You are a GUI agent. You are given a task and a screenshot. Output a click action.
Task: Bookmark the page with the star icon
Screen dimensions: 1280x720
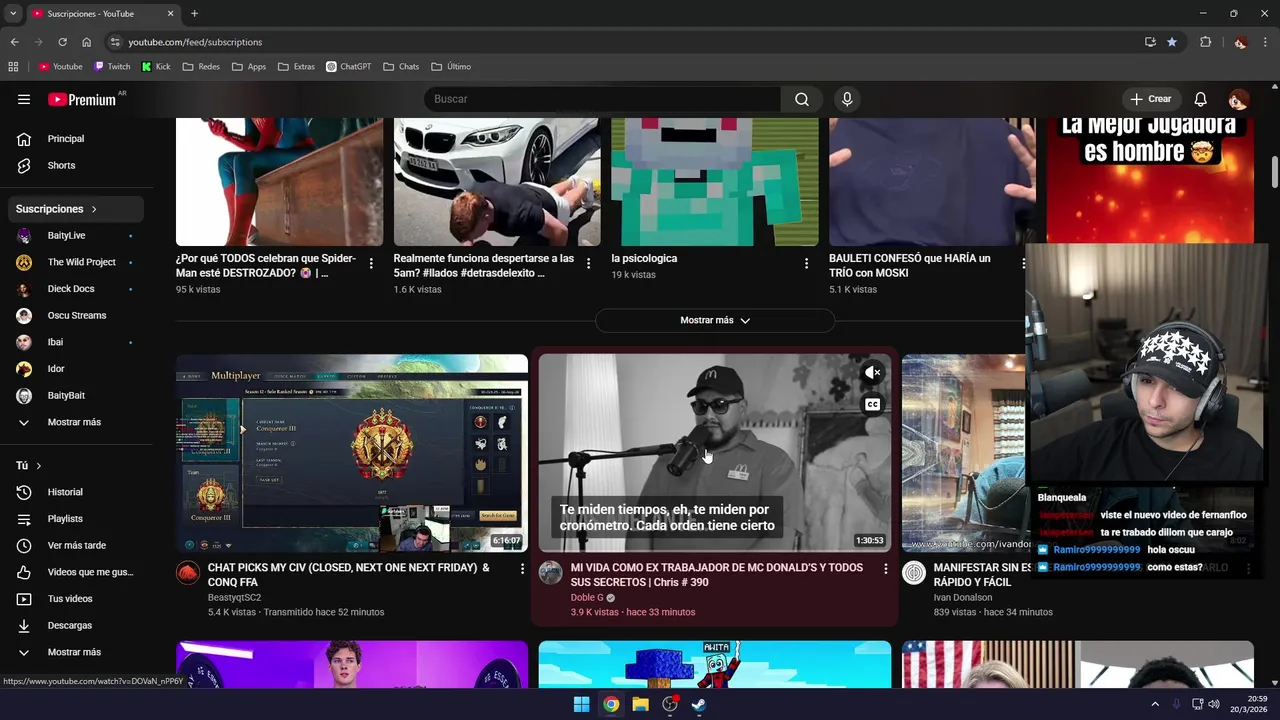(x=1172, y=42)
